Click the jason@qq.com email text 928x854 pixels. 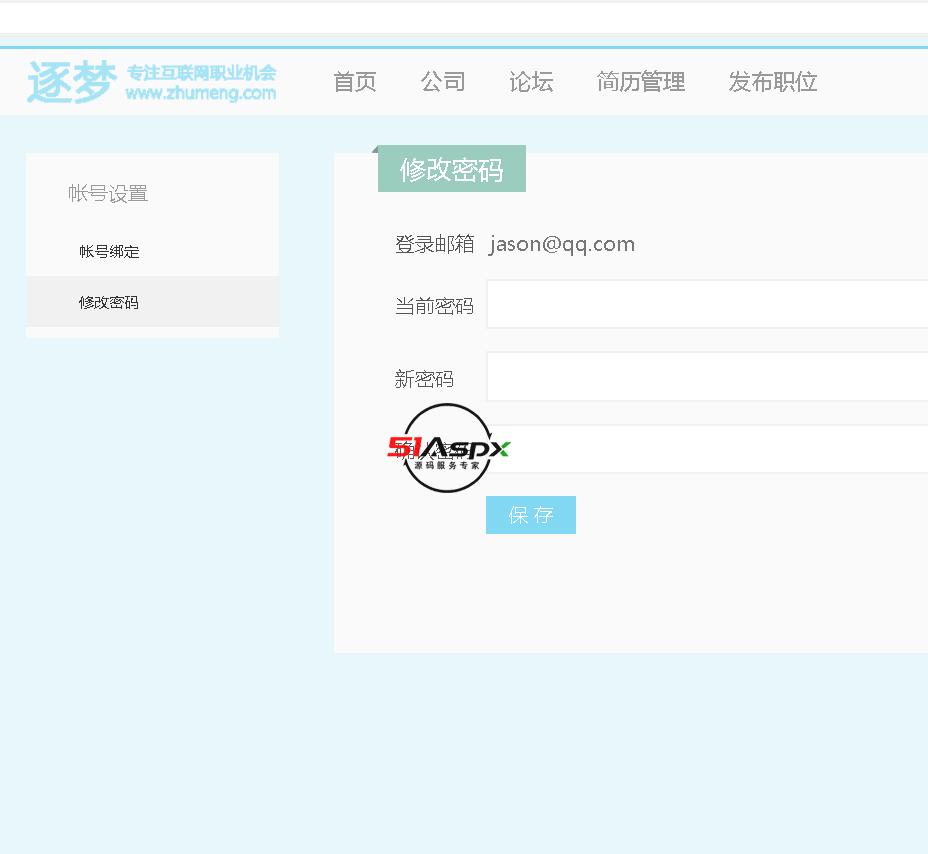pyautogui.click(x=562, y=245)
